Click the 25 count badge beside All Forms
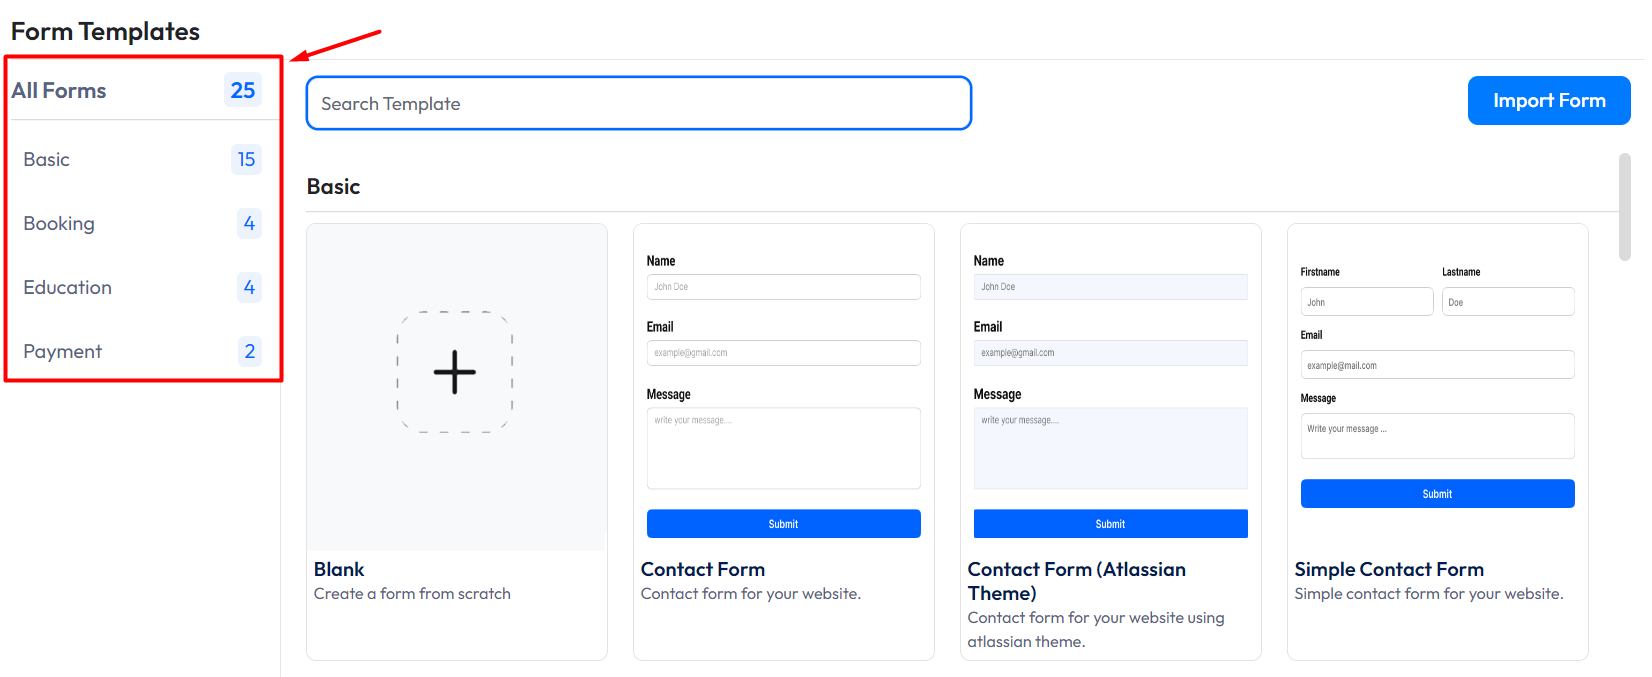Image resolution: width=1652 pixels, height=677 pixels. click(243, 91)
